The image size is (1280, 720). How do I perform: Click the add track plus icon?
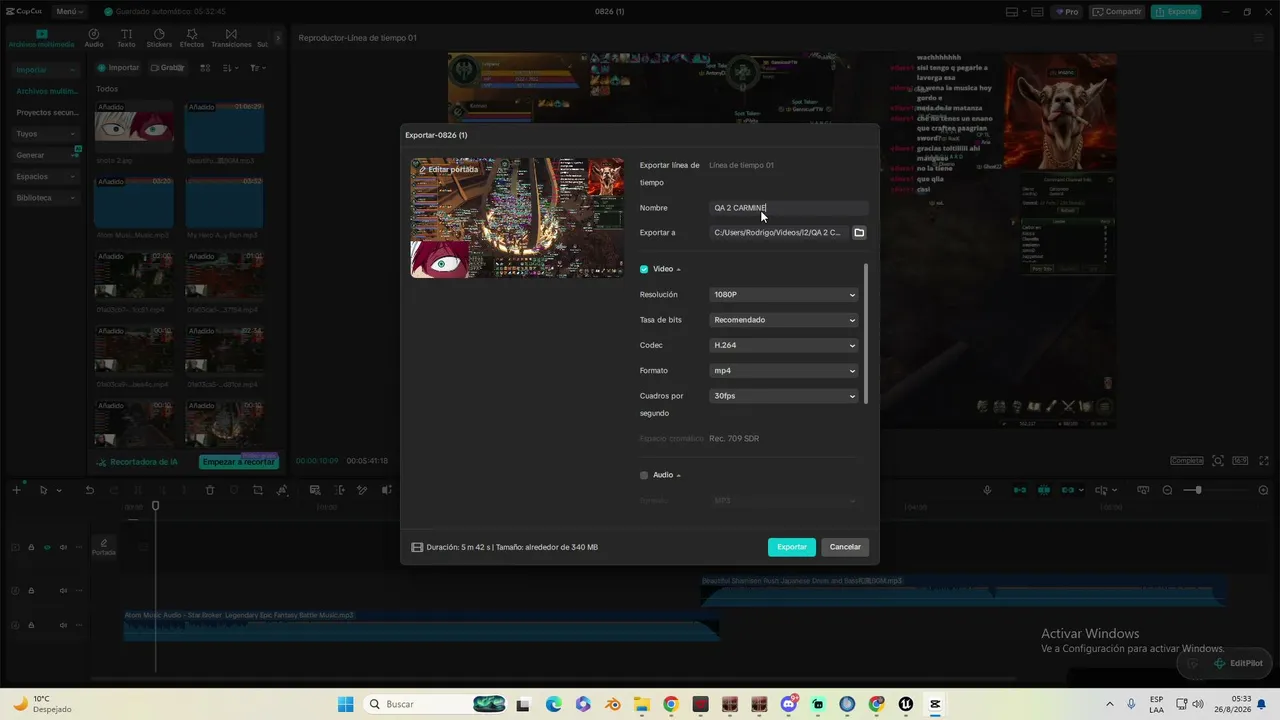tap(17, 490)
